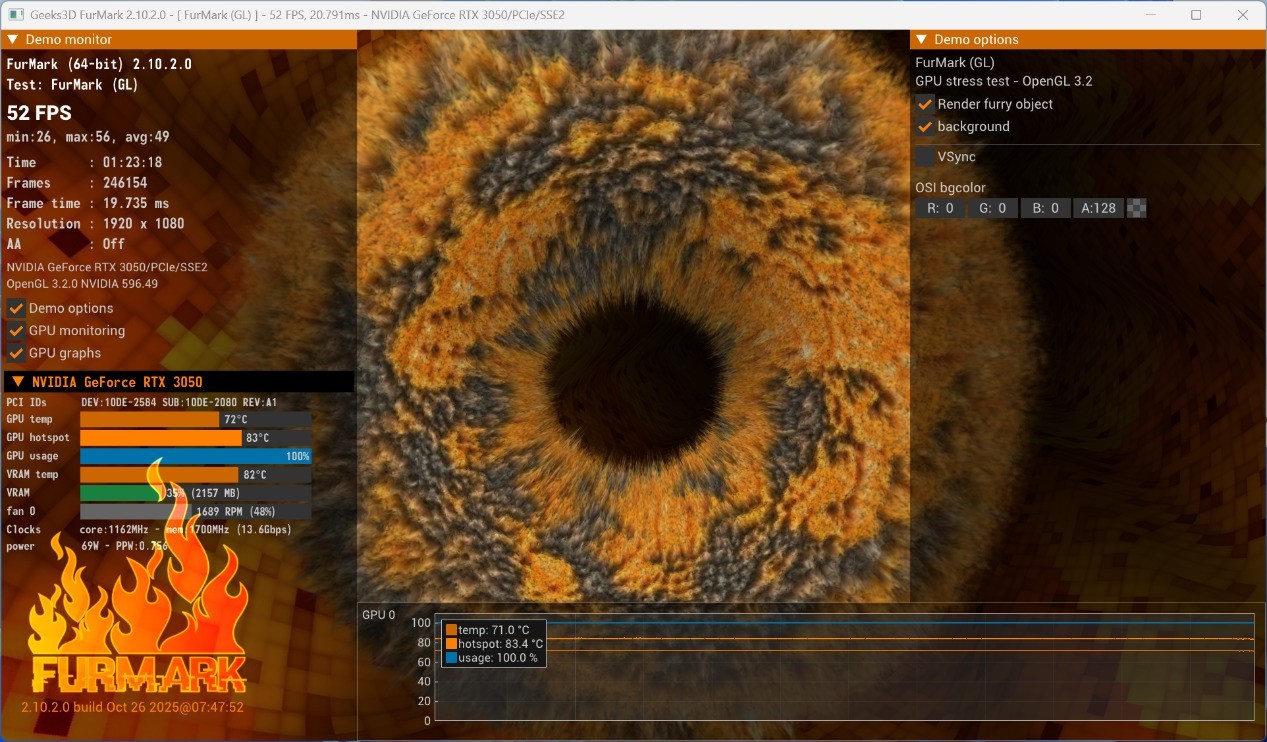Click the R: 0 color field
Image resolution: width=1267 pixels, height=742 pixels.
point(940,208)
